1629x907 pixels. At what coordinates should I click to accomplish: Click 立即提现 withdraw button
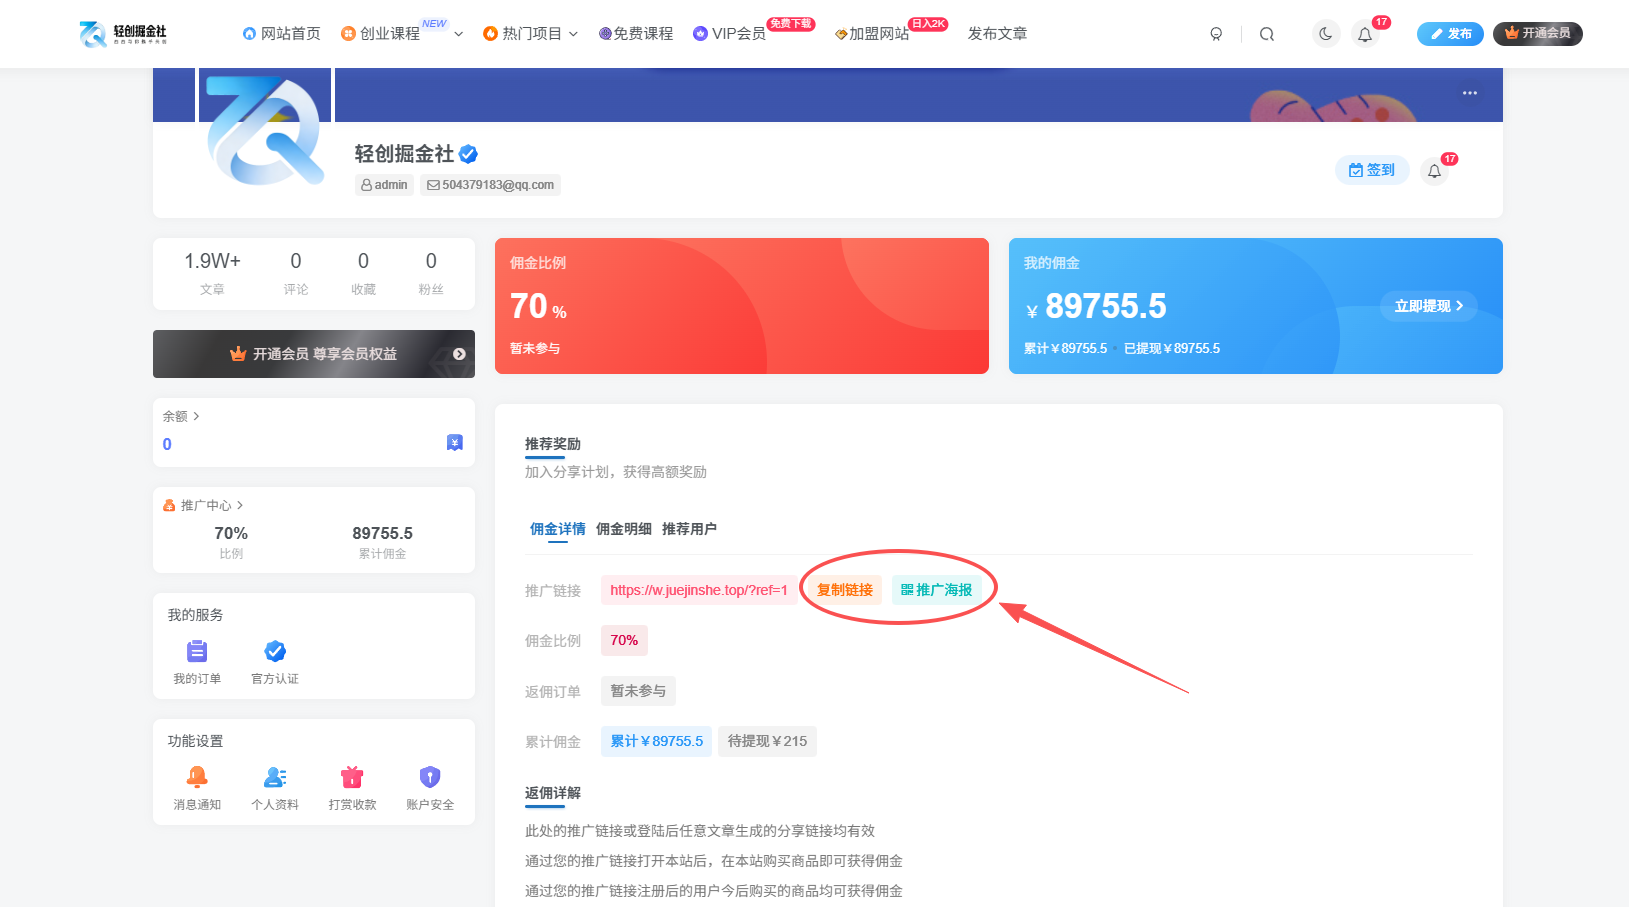coord(1428,306)
